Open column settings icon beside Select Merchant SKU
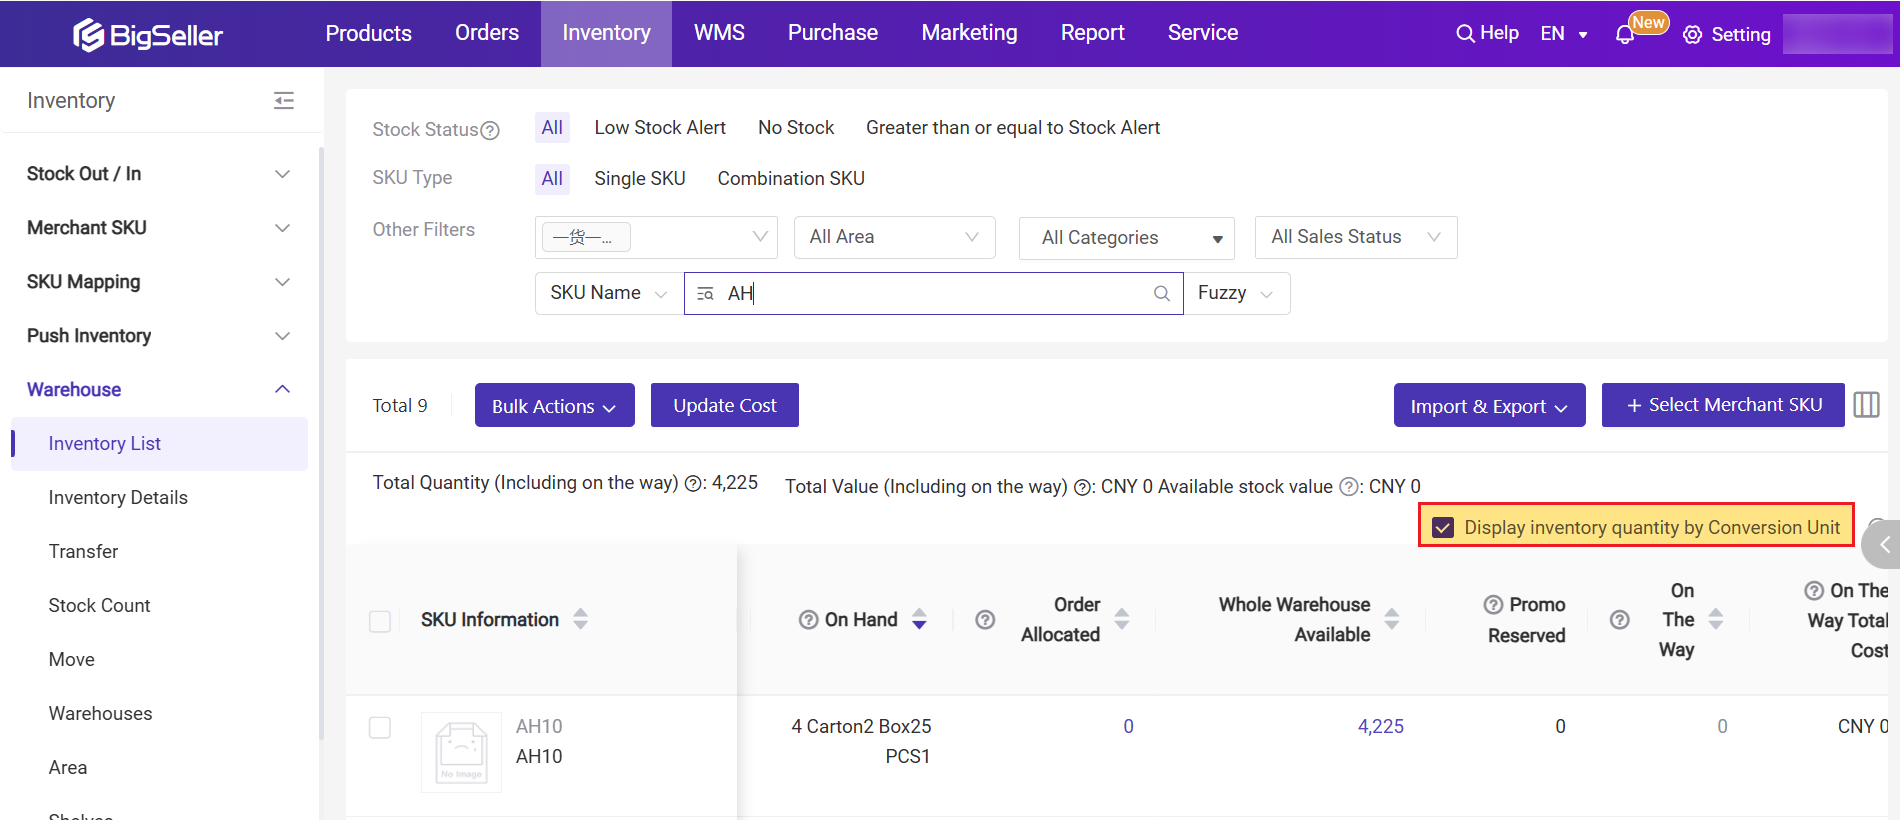The width and height of the screenshot is (1900, 820). point(1867,405)
